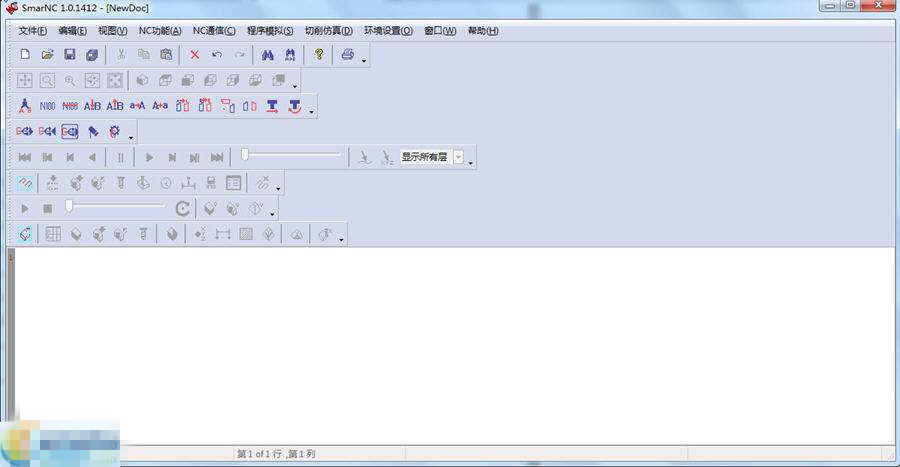Click the yellow question mark help icon
900x467 pixels.
click(319, 55)
